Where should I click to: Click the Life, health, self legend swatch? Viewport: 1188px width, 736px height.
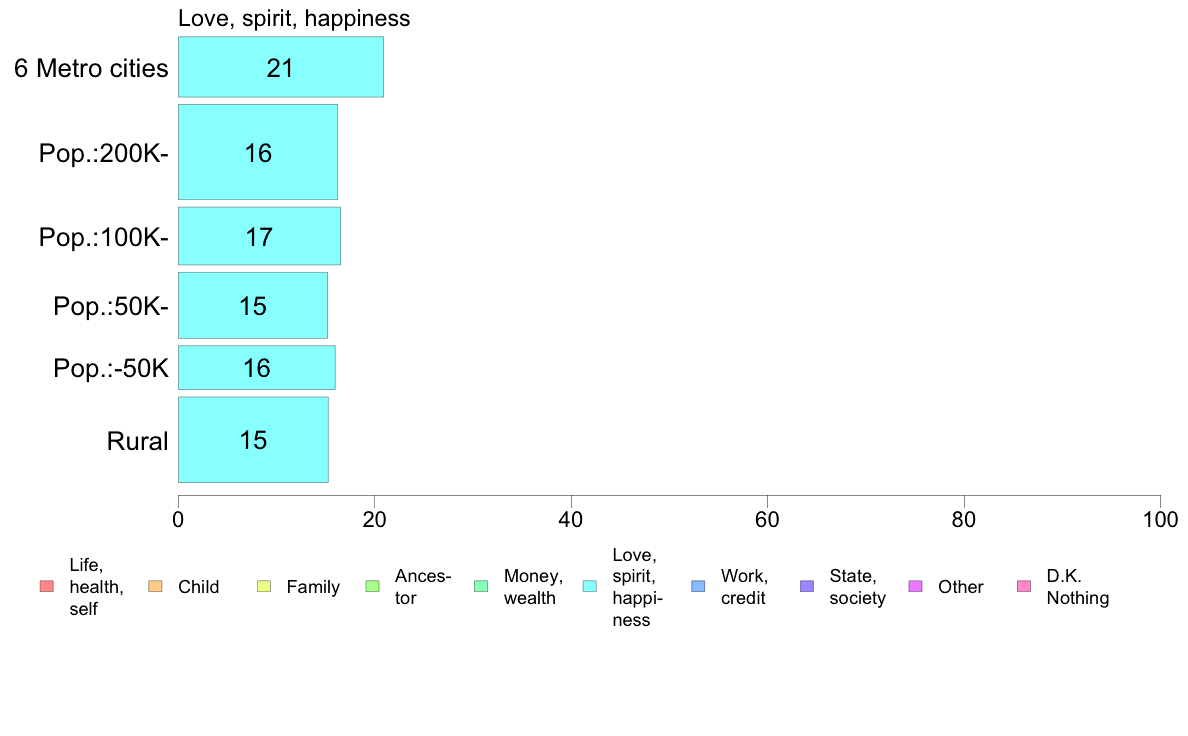tap(47, 587)
